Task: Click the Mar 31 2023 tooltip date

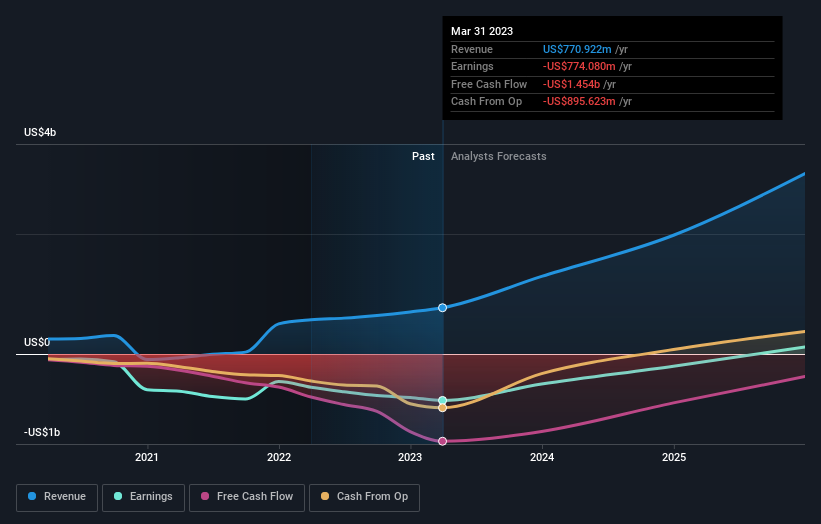Action: [x=482, y=31]
